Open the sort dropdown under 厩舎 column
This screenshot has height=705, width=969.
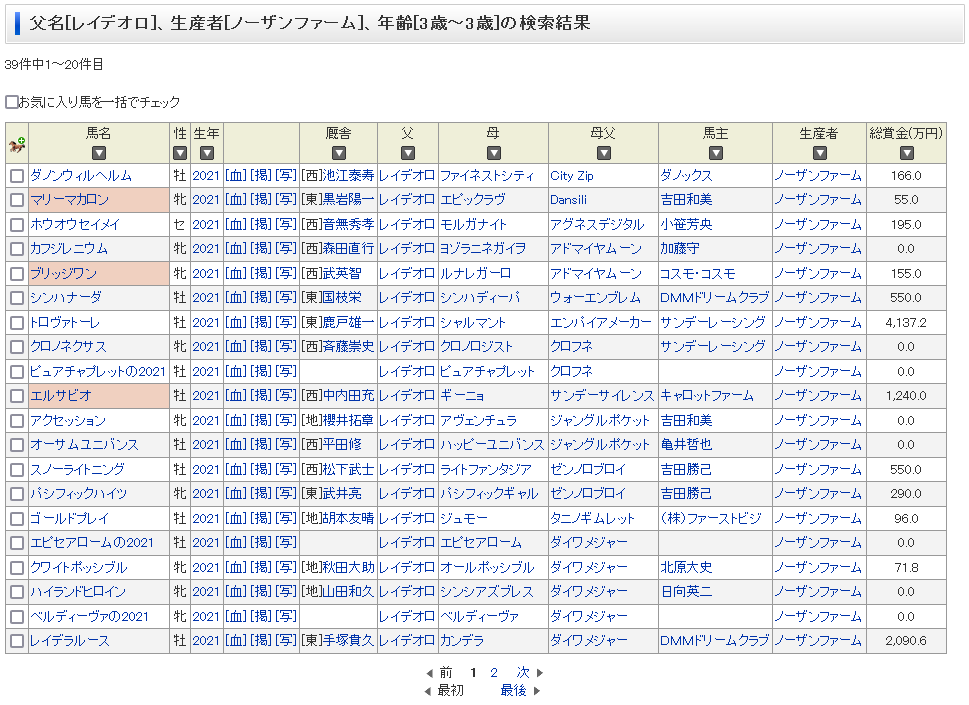click(338, 153)
